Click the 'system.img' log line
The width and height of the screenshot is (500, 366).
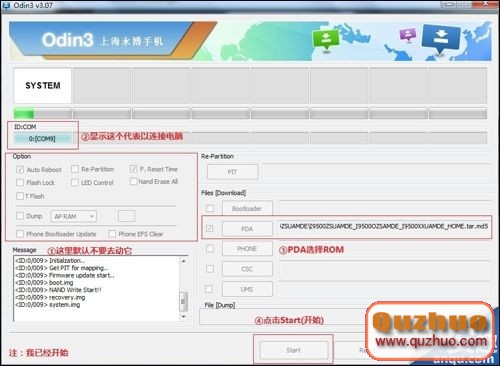pyautogui.click(x=47, y=305)
